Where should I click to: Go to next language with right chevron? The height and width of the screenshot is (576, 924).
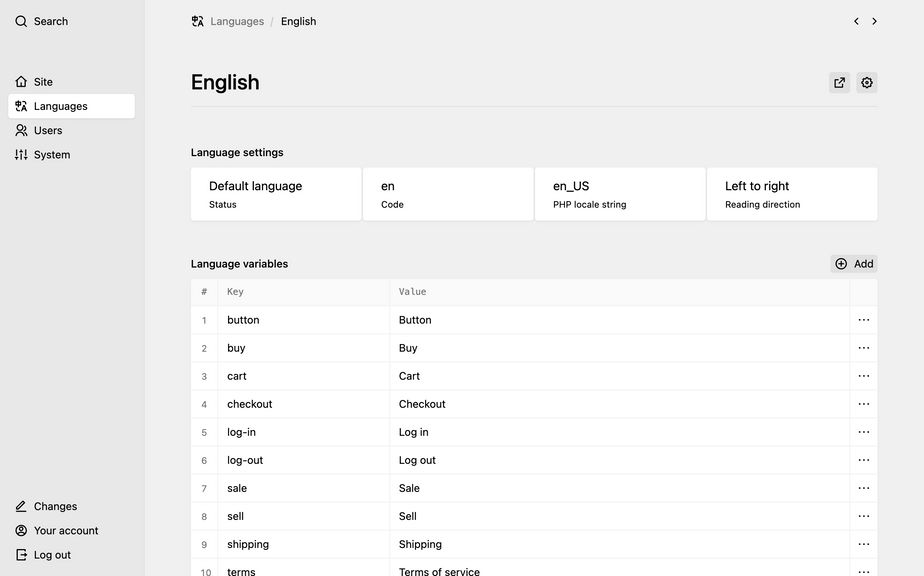pyautogui.click(x=874, y=21)
